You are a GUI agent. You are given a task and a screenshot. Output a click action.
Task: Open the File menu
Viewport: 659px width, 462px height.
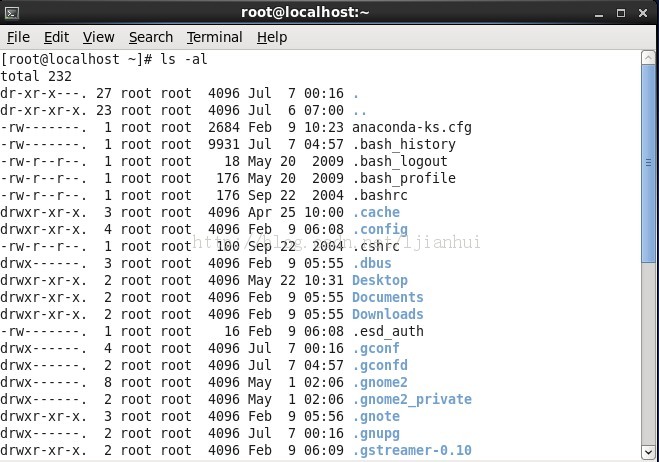18,37
